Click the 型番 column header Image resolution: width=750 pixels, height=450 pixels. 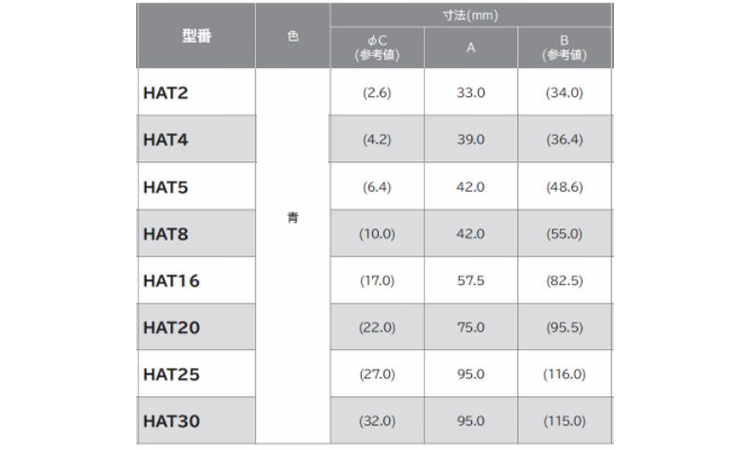coord(196,36)
